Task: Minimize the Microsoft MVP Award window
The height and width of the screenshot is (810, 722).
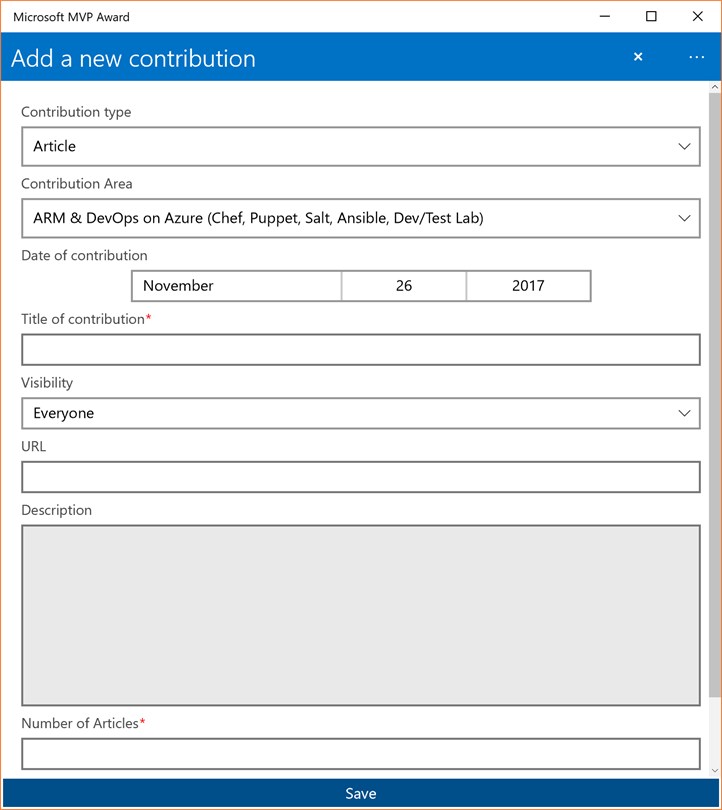Action: pos(605,17)
